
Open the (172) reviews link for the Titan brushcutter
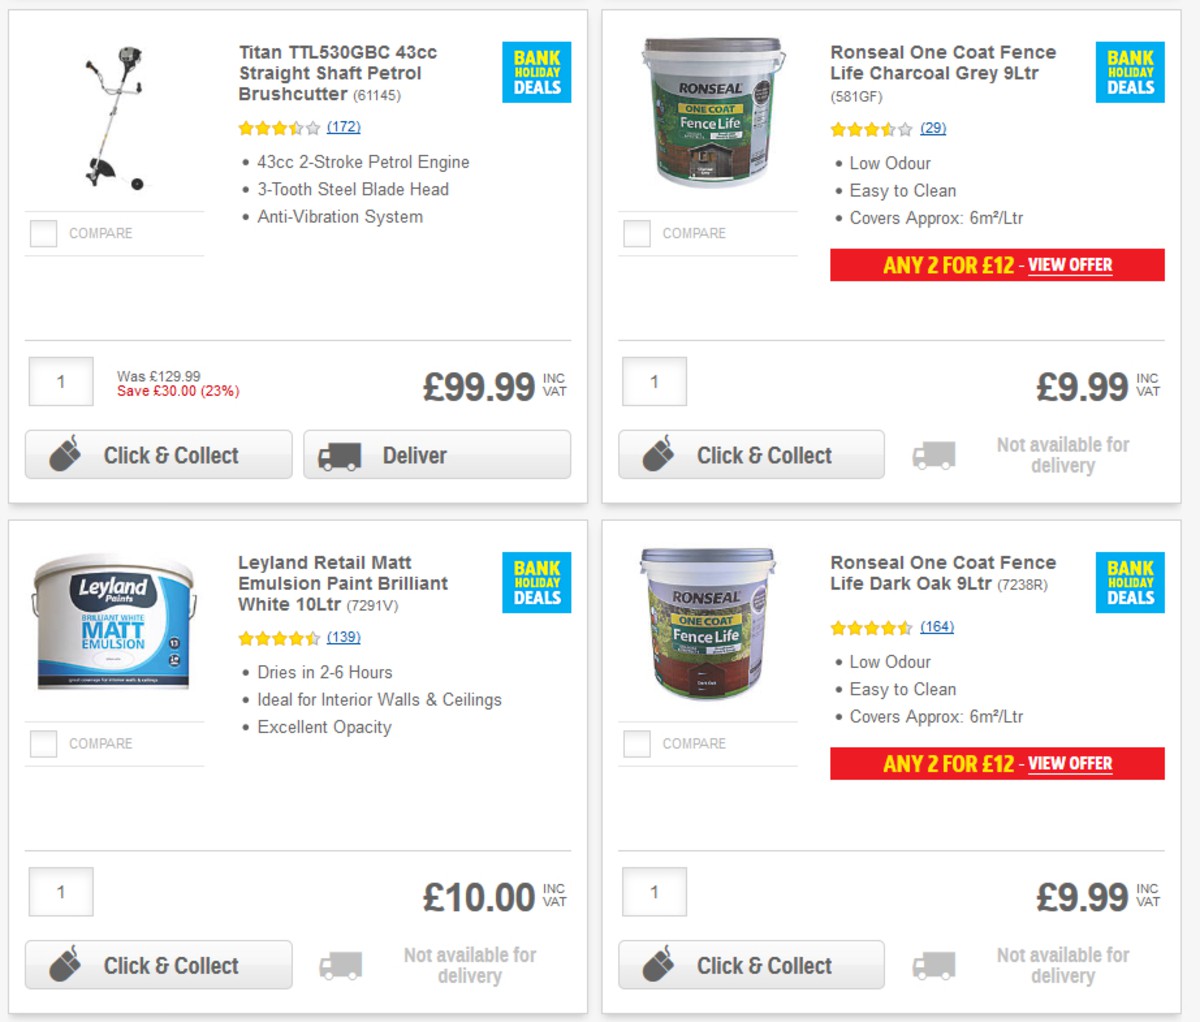pos(345,128)
